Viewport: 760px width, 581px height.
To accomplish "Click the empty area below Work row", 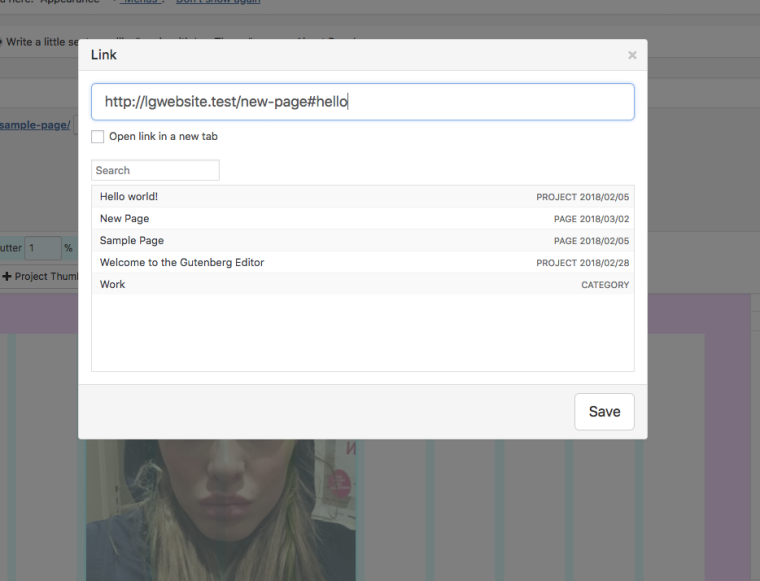I will click(x=362, y=335).
